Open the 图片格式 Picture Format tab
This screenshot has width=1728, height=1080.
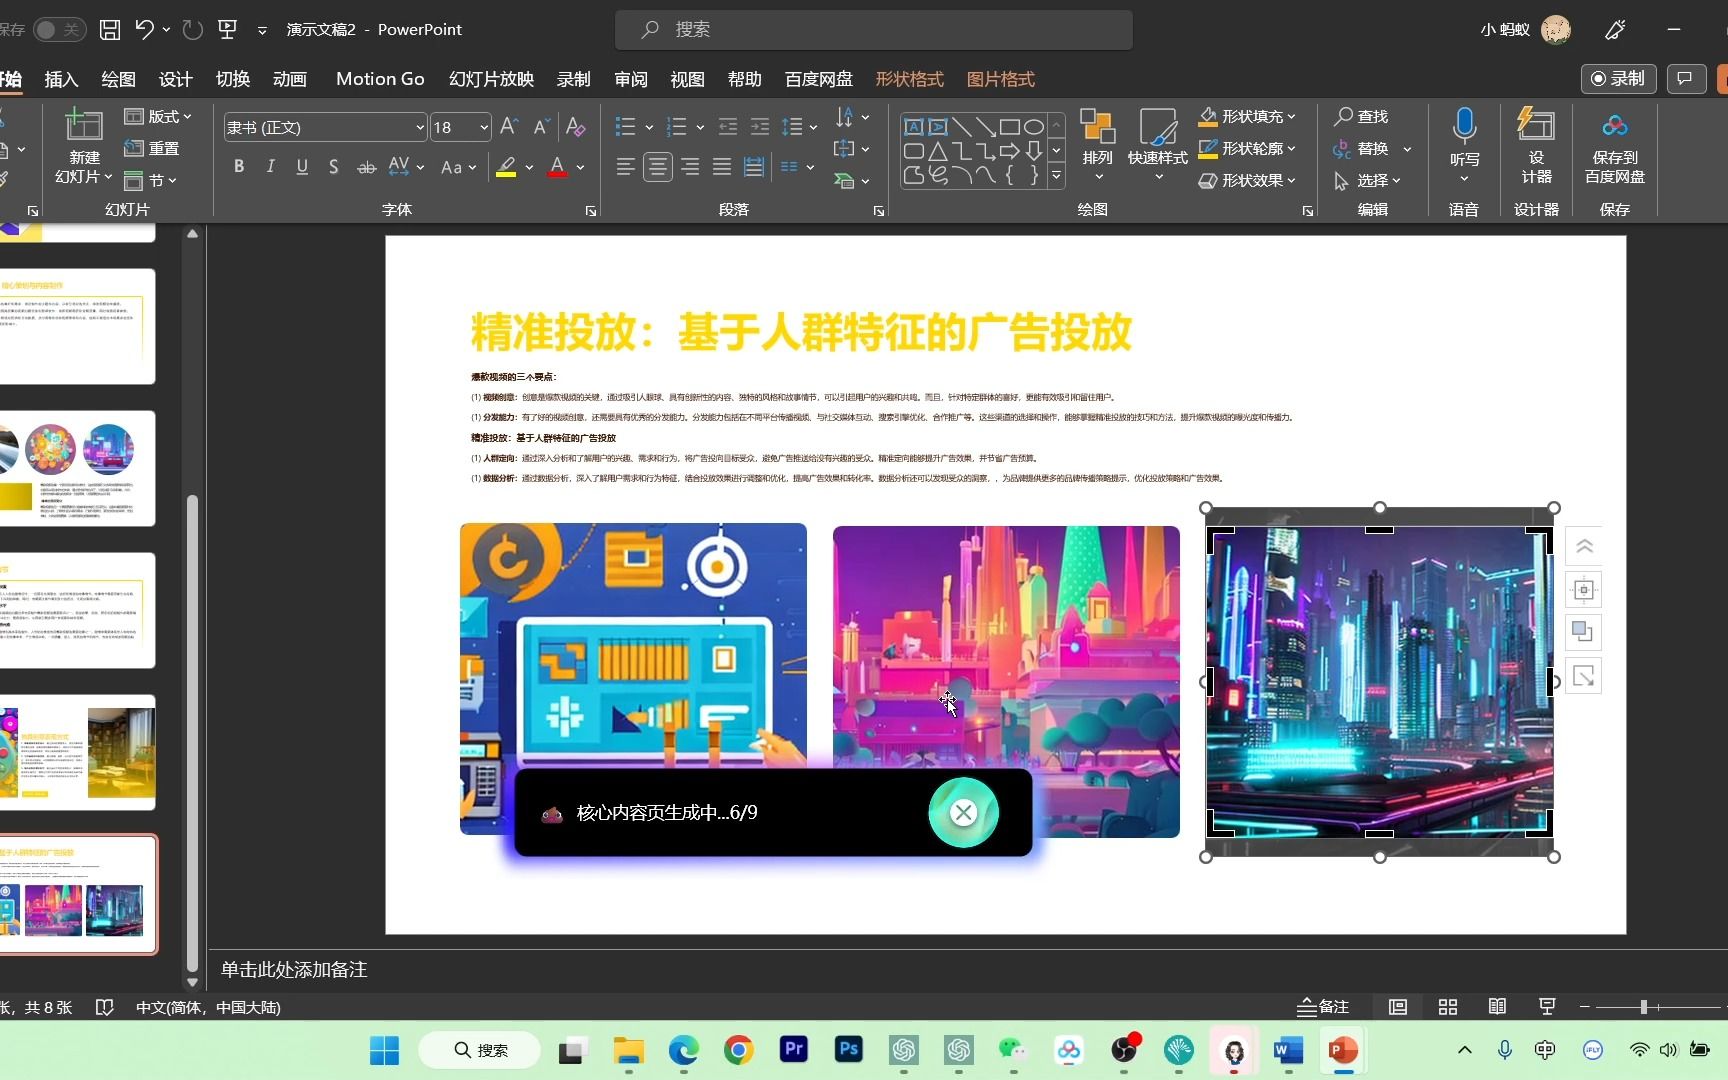click(1001, 79)
